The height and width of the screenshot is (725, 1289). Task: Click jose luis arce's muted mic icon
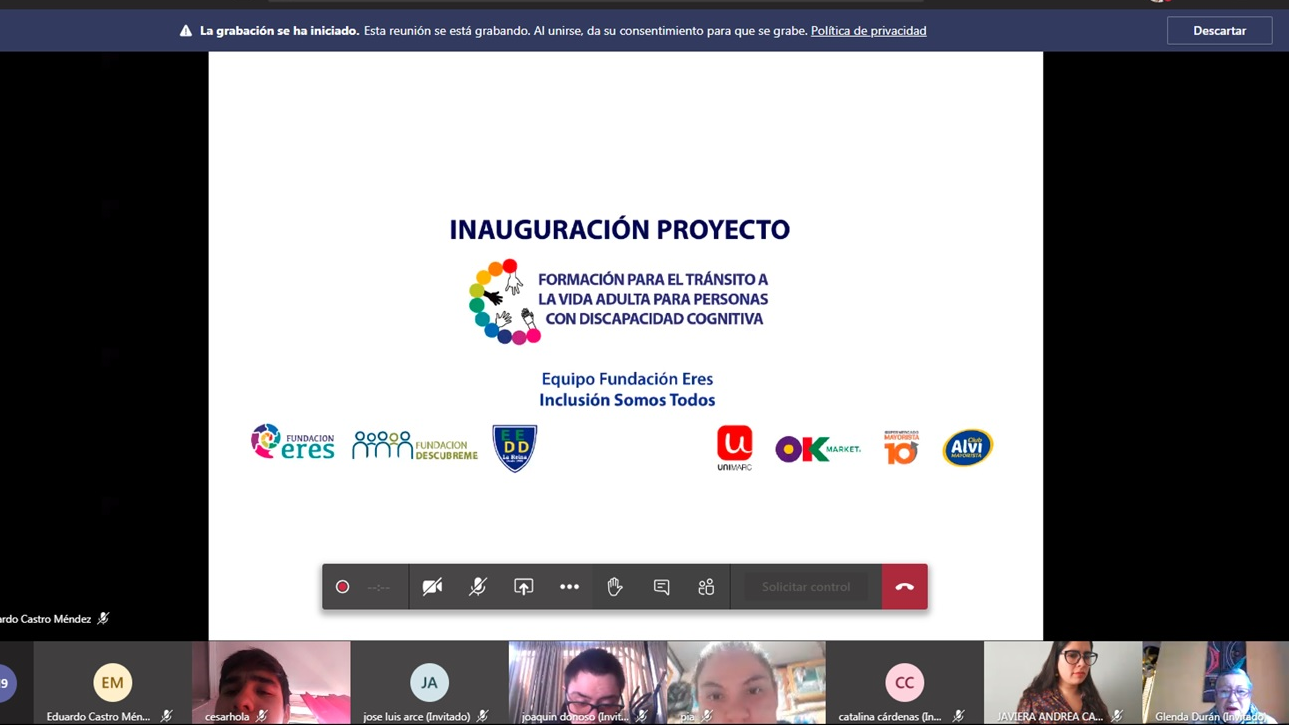point(483,716)
